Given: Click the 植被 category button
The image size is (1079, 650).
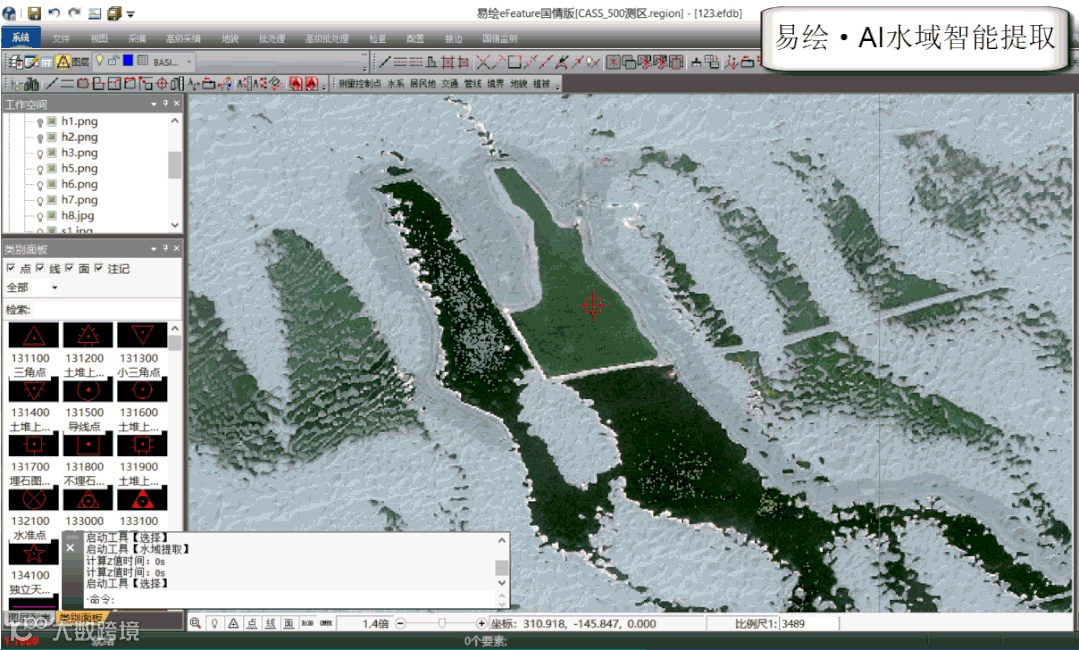Looking at the screenshot, I should tap(542, 84).
